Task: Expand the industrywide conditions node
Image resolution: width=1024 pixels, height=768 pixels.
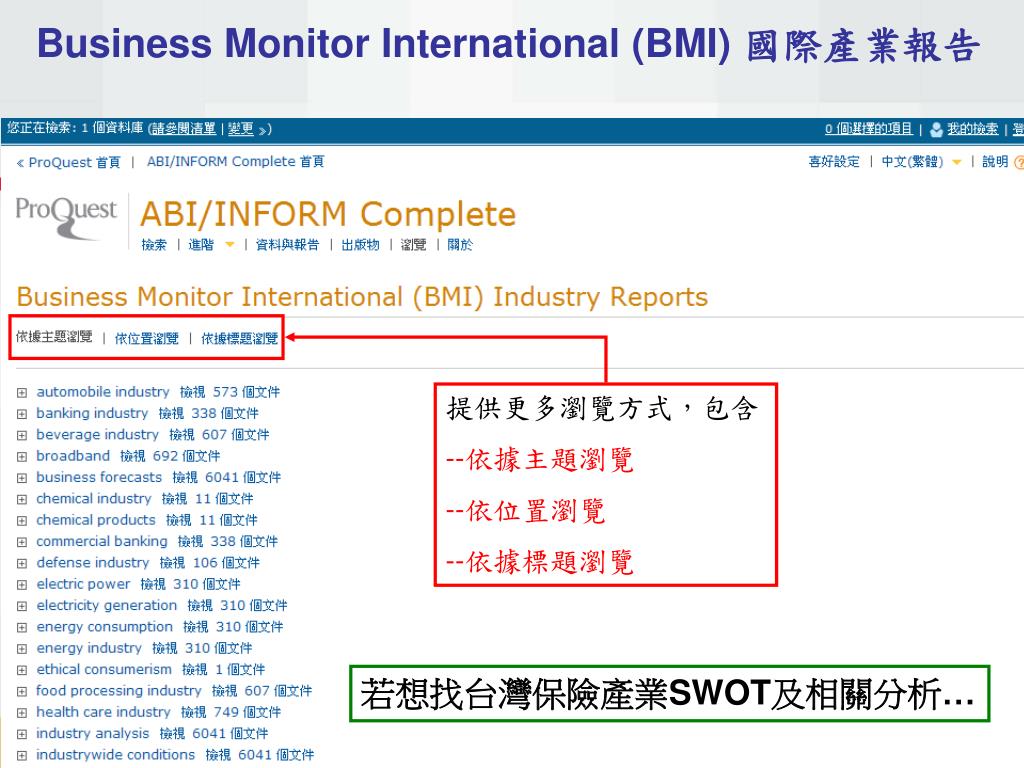Action: point(22,756)
